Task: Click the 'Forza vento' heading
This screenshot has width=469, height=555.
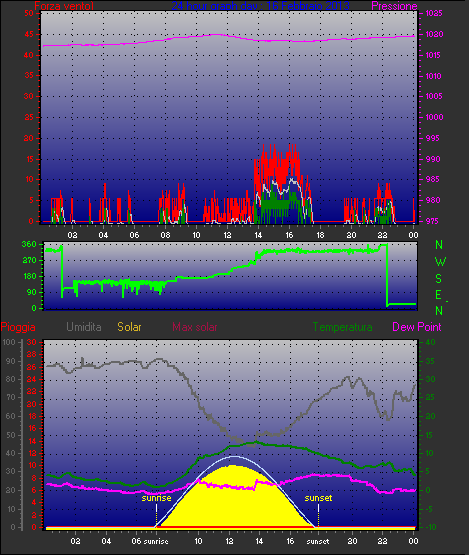Action: pos(64,6)
